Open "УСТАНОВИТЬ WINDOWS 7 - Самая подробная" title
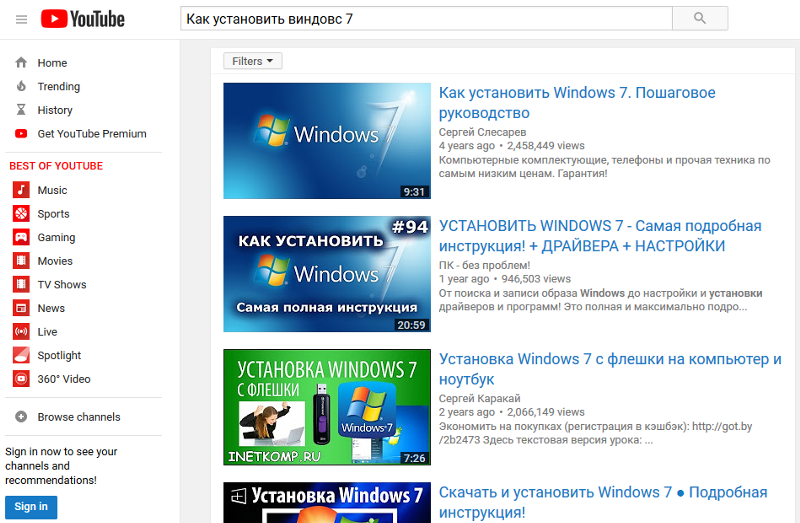The width and height of the screenshot is (800, 523). point(600,236)
